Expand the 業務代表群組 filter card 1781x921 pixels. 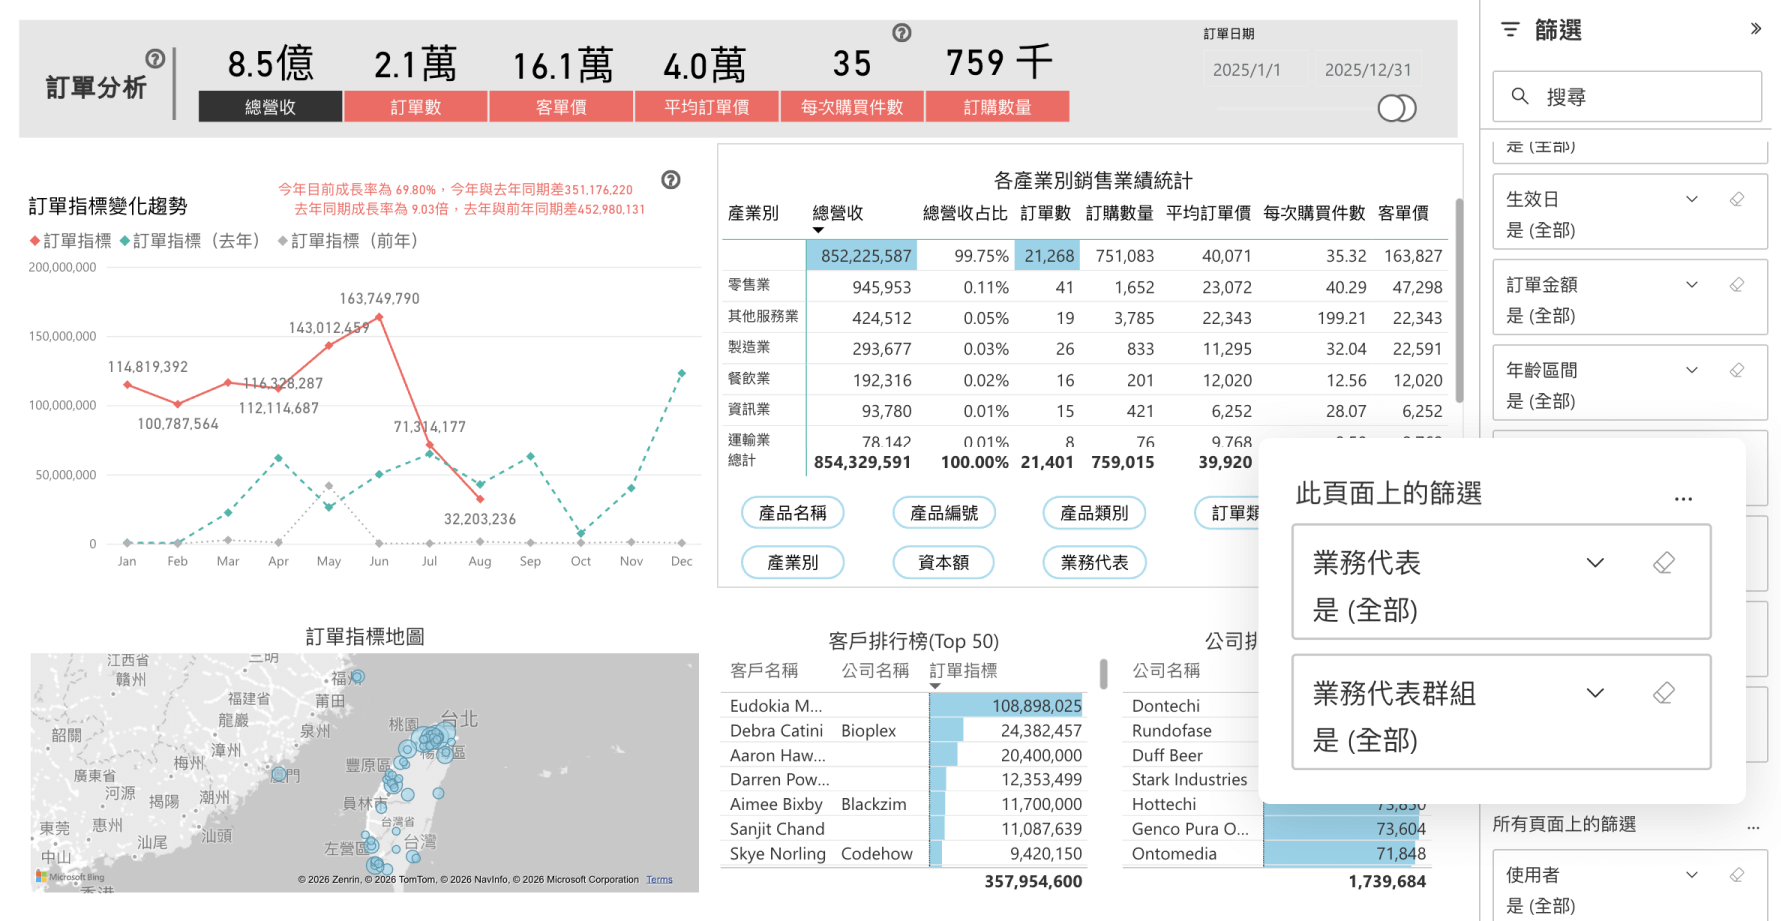[x=1595, y=693]
